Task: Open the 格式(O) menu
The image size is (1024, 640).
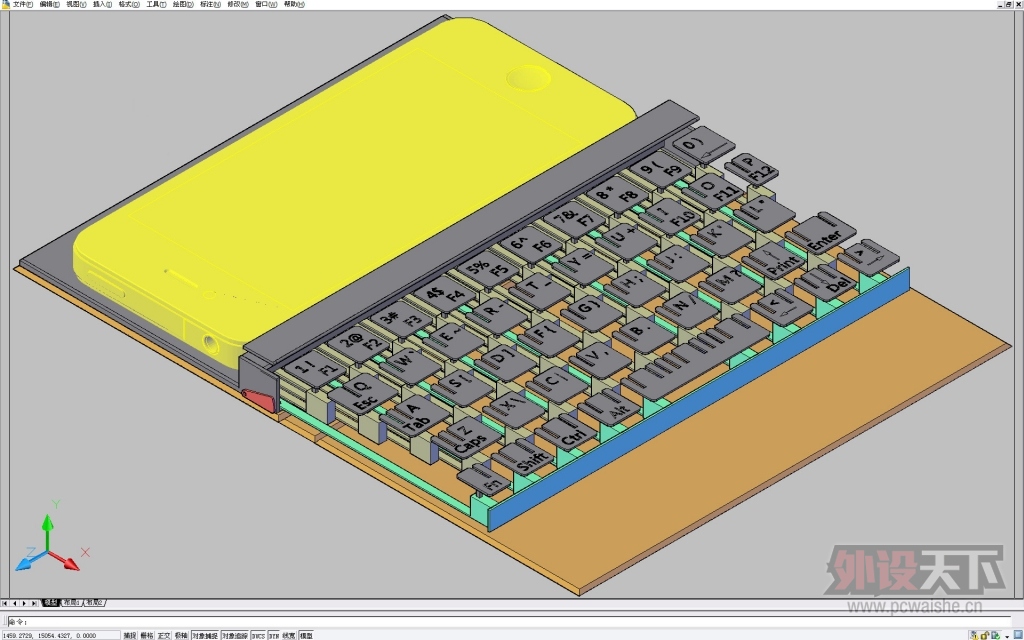Action: [x=129, y=4]
